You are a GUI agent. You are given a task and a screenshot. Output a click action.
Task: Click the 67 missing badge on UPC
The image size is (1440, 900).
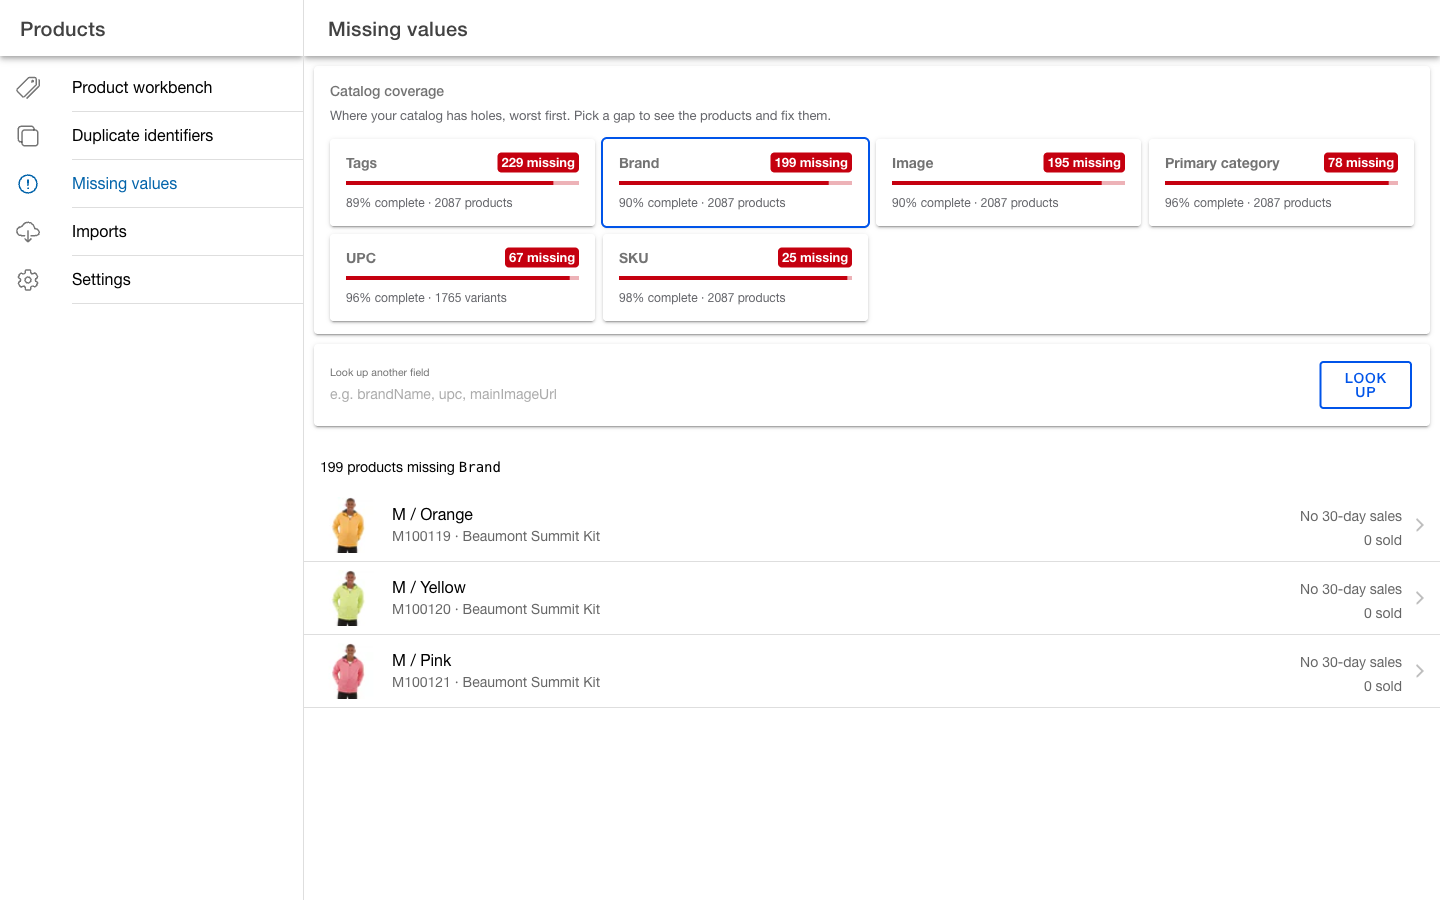coord(542,258)
